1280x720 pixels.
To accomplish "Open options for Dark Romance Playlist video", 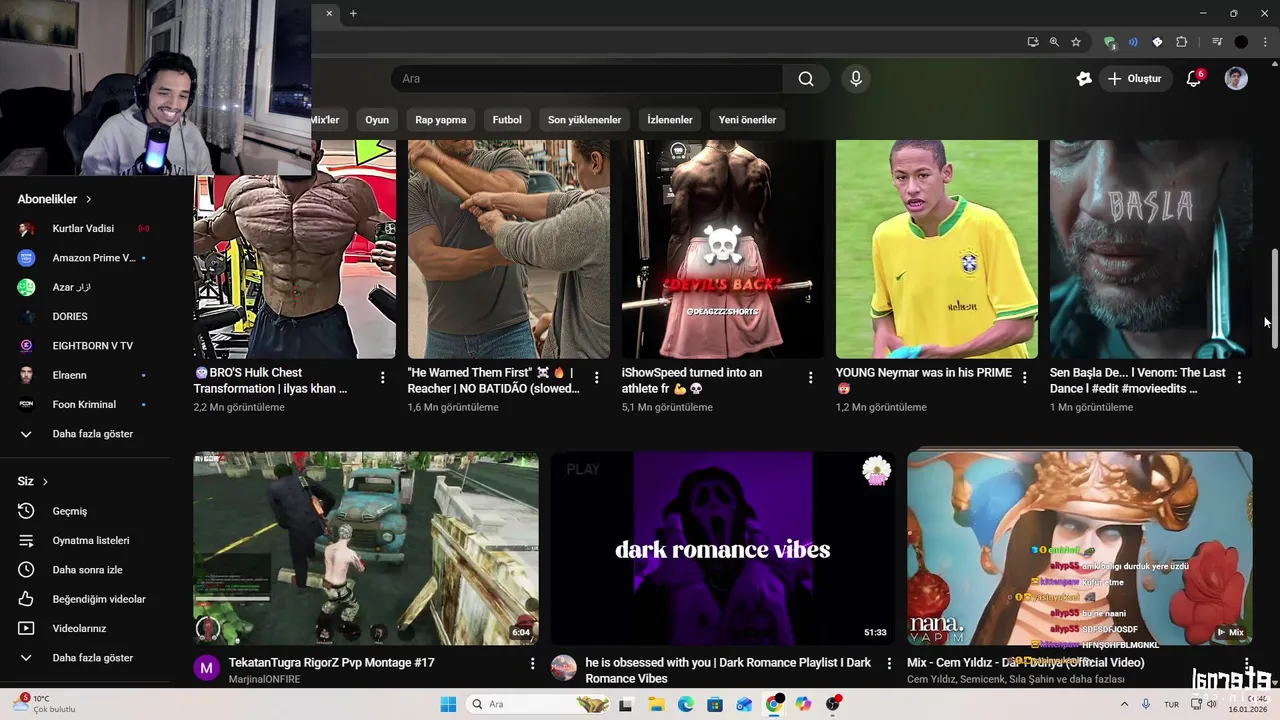I will point(889,664).
